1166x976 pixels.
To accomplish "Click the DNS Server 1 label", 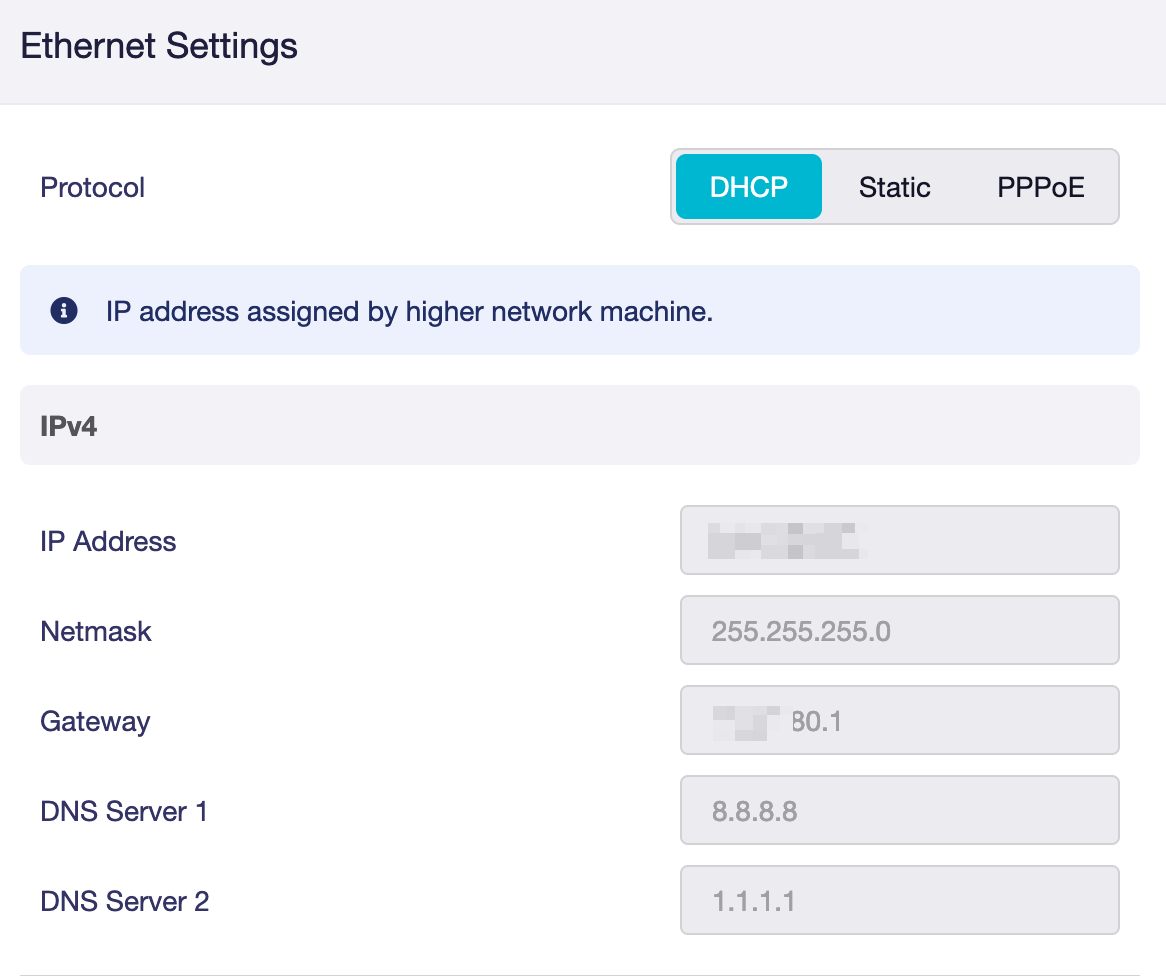I will [123, 812].
